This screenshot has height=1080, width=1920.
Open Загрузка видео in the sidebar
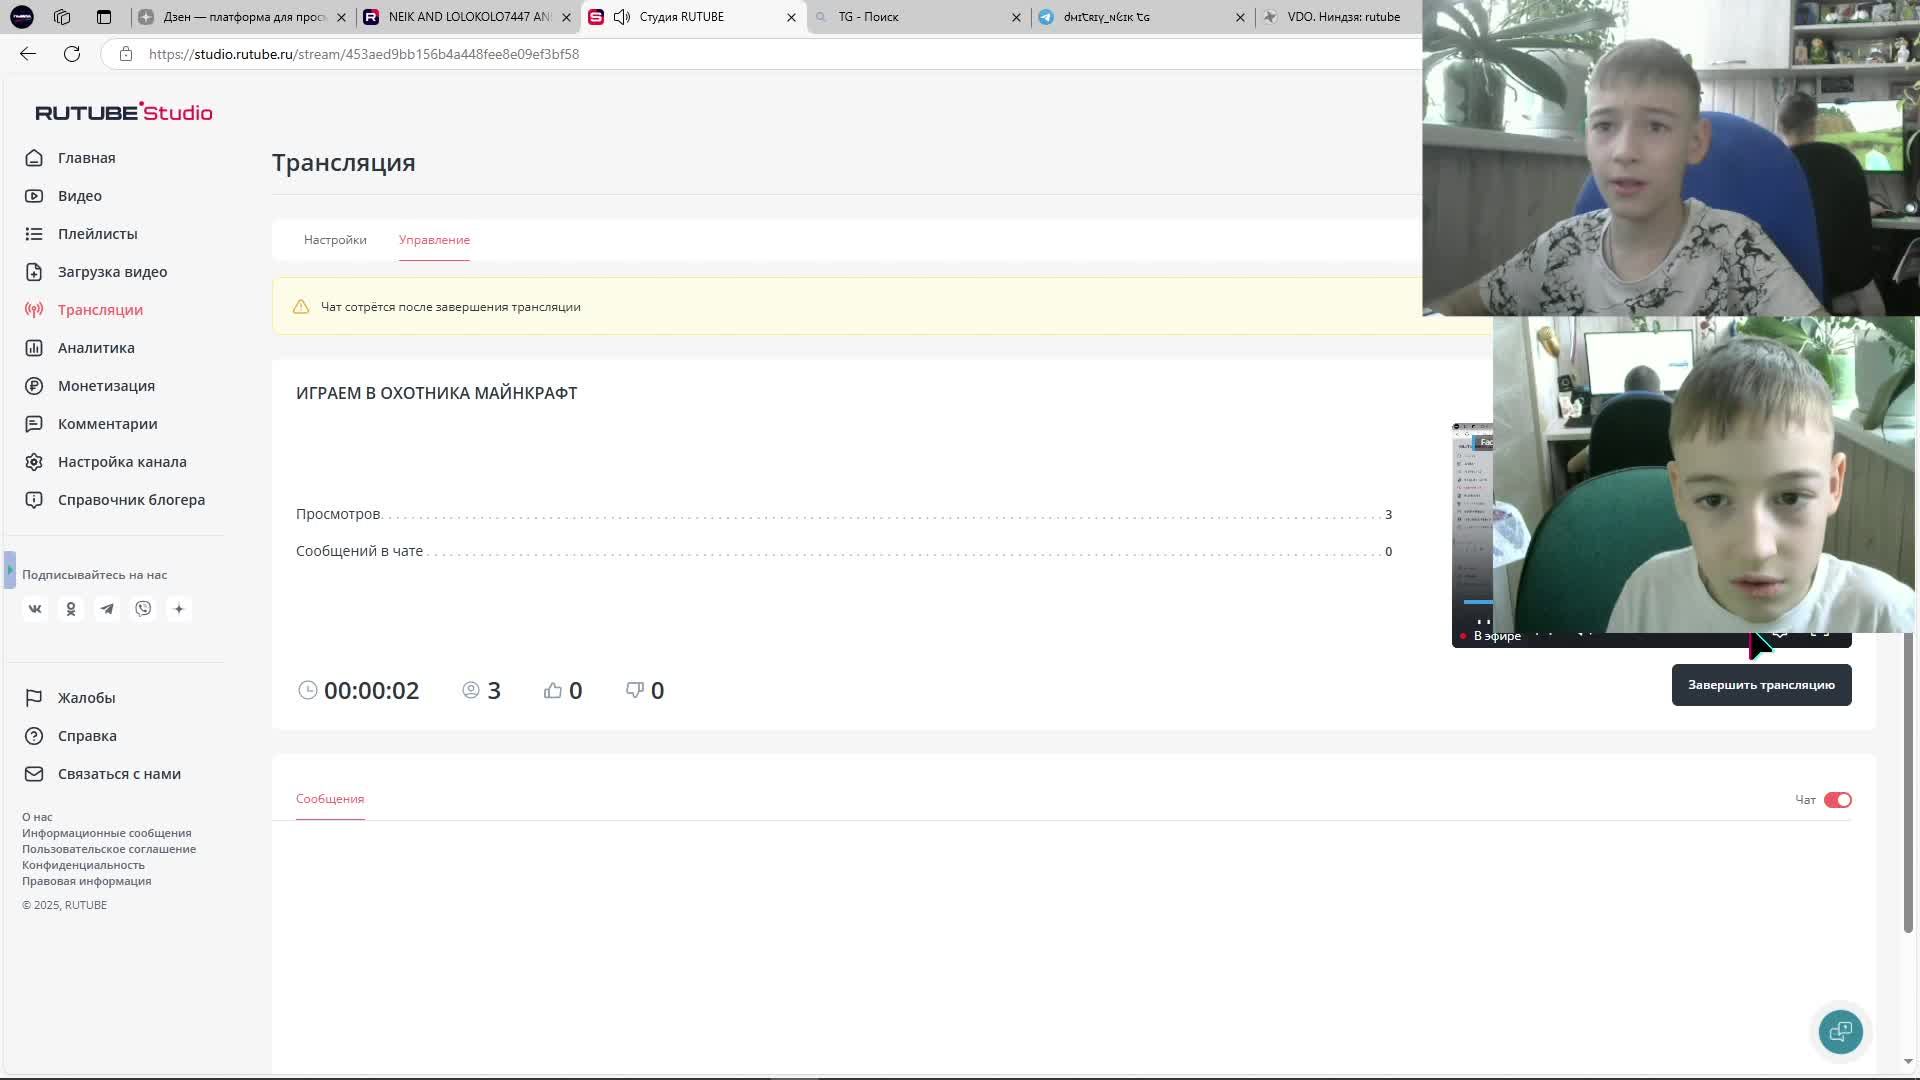coord(112,272)
